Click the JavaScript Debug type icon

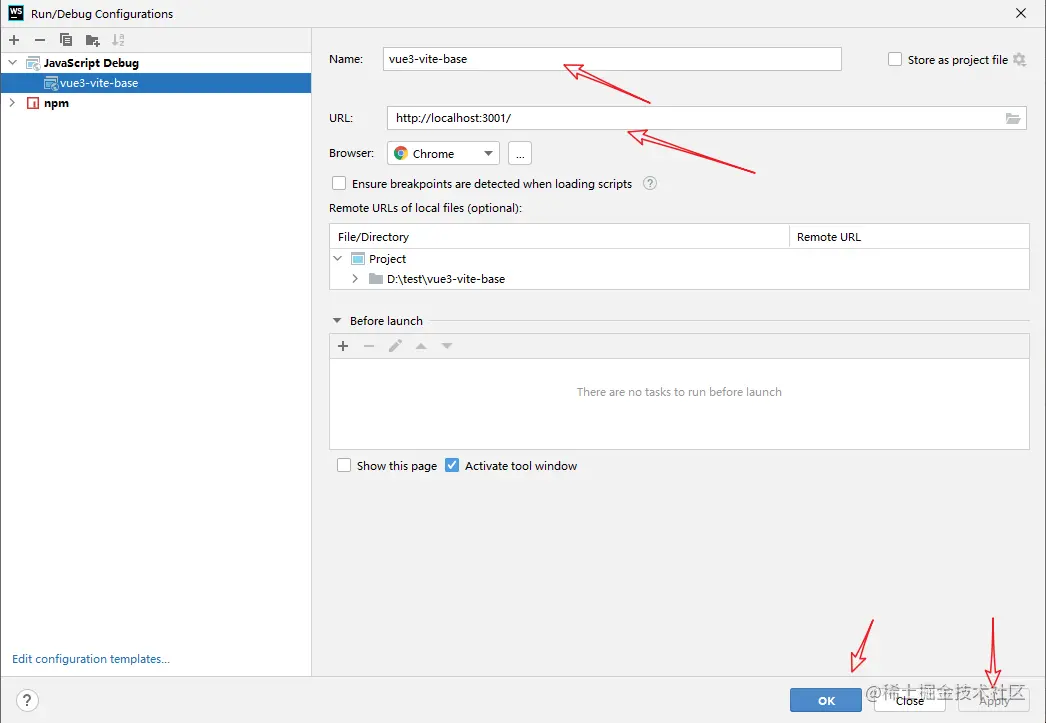[x=33, y=63]
